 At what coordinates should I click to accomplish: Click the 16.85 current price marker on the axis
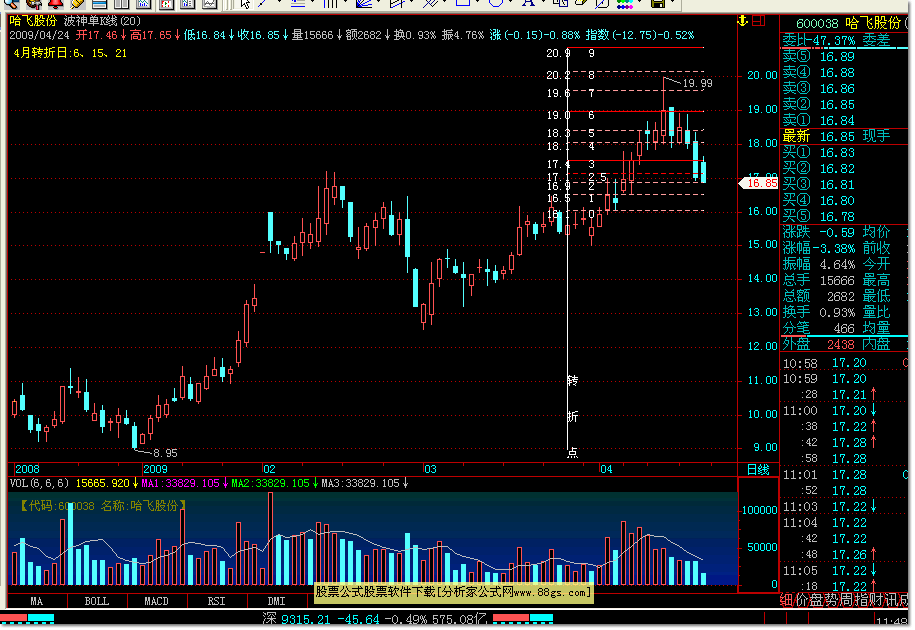(759, 183)
